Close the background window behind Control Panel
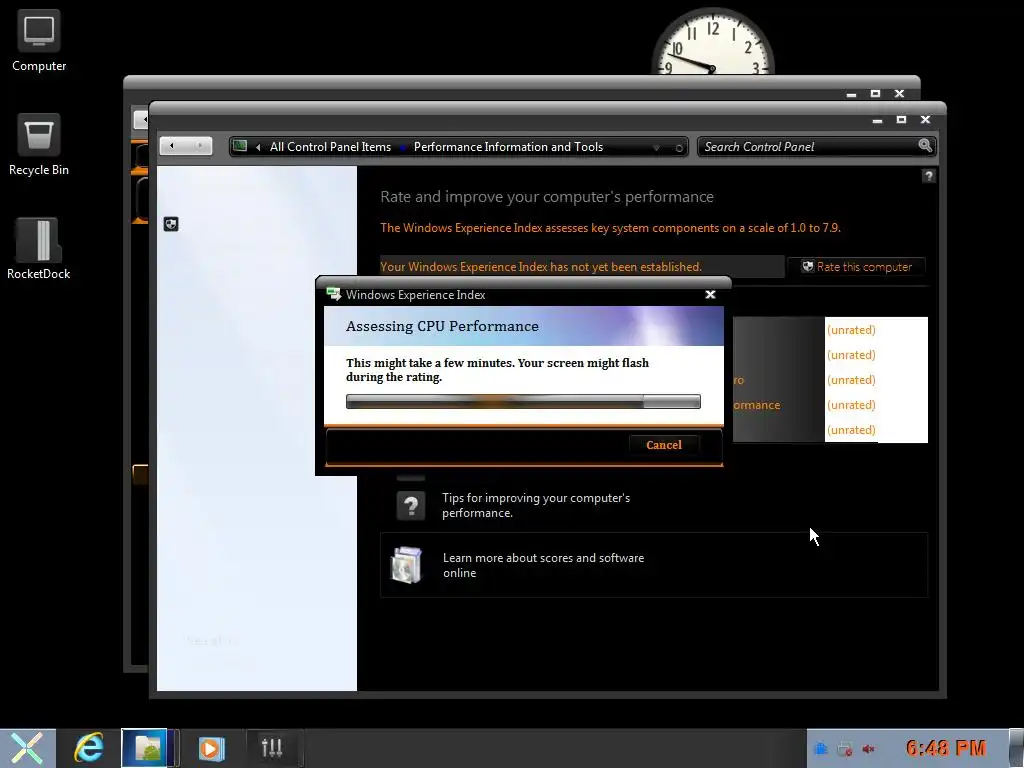This screenshot has width=1024, height=768. point(899,93)
